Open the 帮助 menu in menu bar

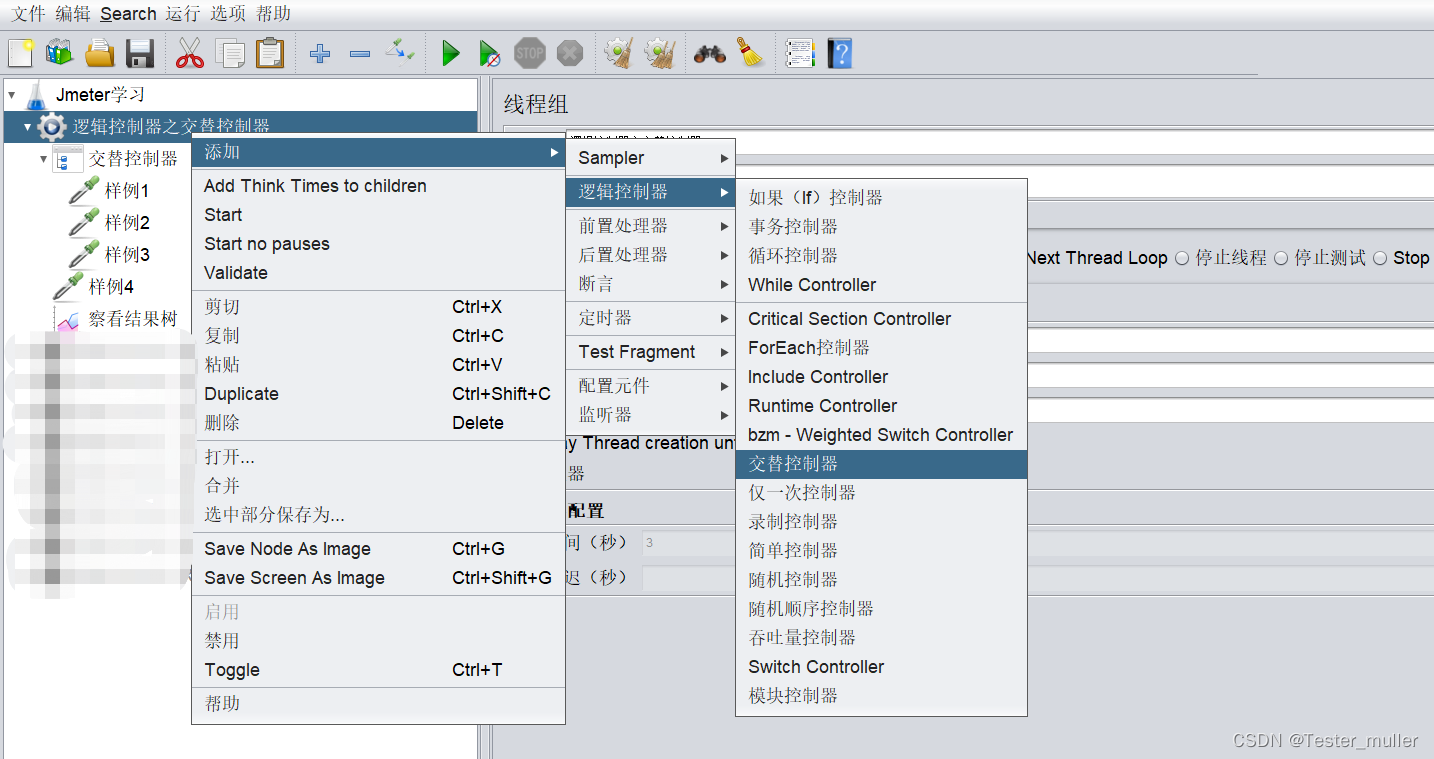point(273,14)
